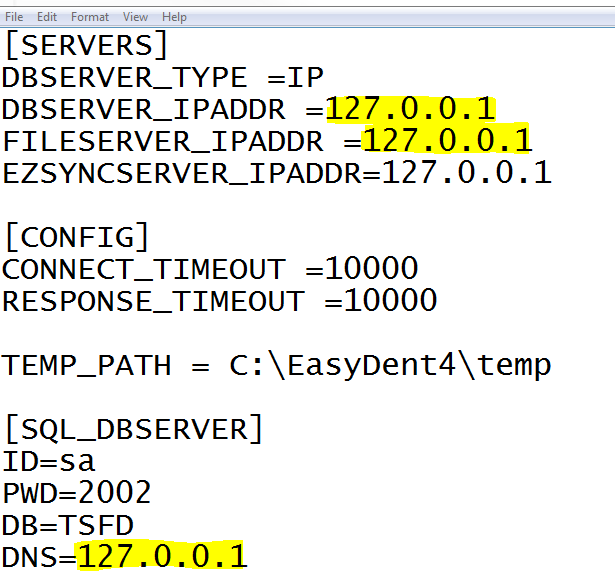Screen dimensions: 615x587
Task: Open the Help menu
Action: coord(174,17)
